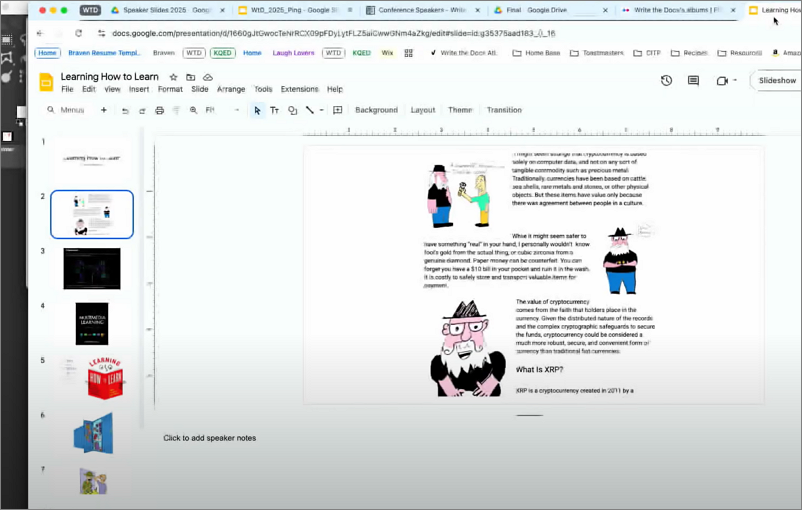This screenshot has height=510, width=802.
Task: Check the cloud document status icon
Action: (x=208, y=77)
